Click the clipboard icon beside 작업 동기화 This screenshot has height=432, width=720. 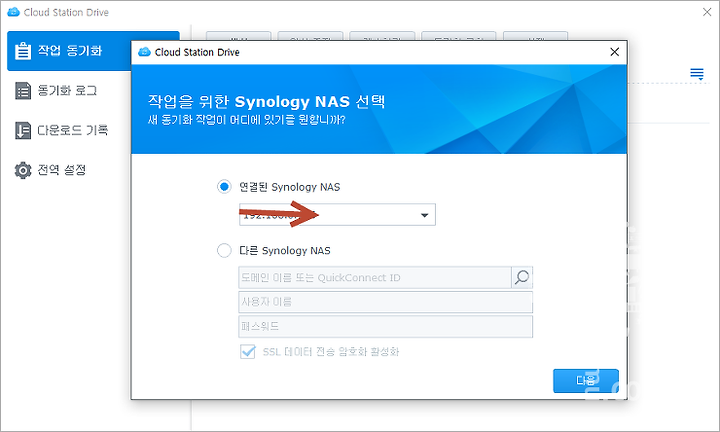pyautogui.click(x=23, y=51)
